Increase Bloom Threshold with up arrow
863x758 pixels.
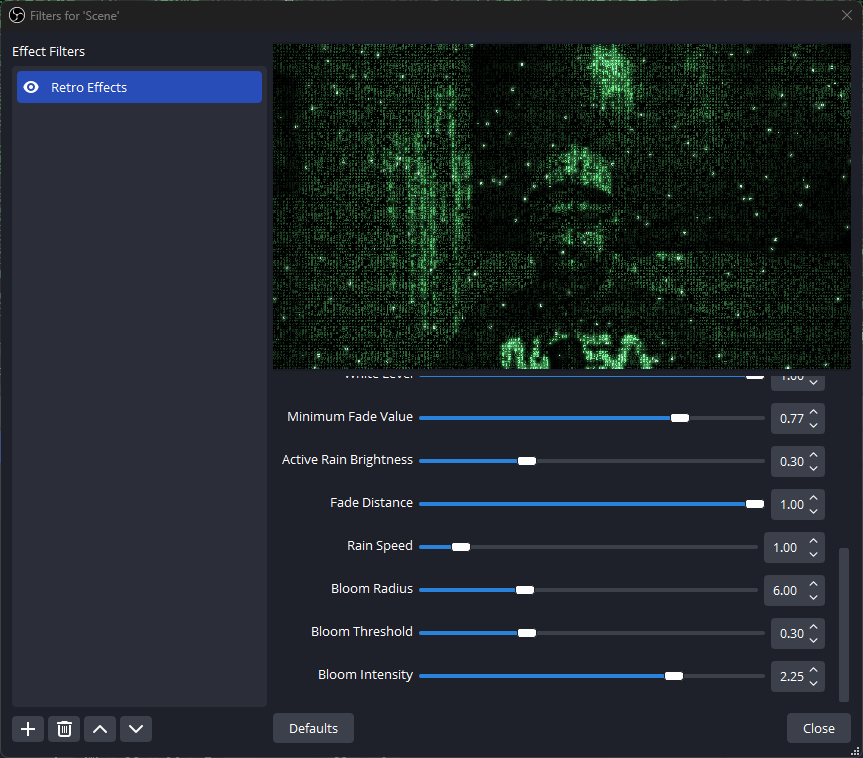813,626
